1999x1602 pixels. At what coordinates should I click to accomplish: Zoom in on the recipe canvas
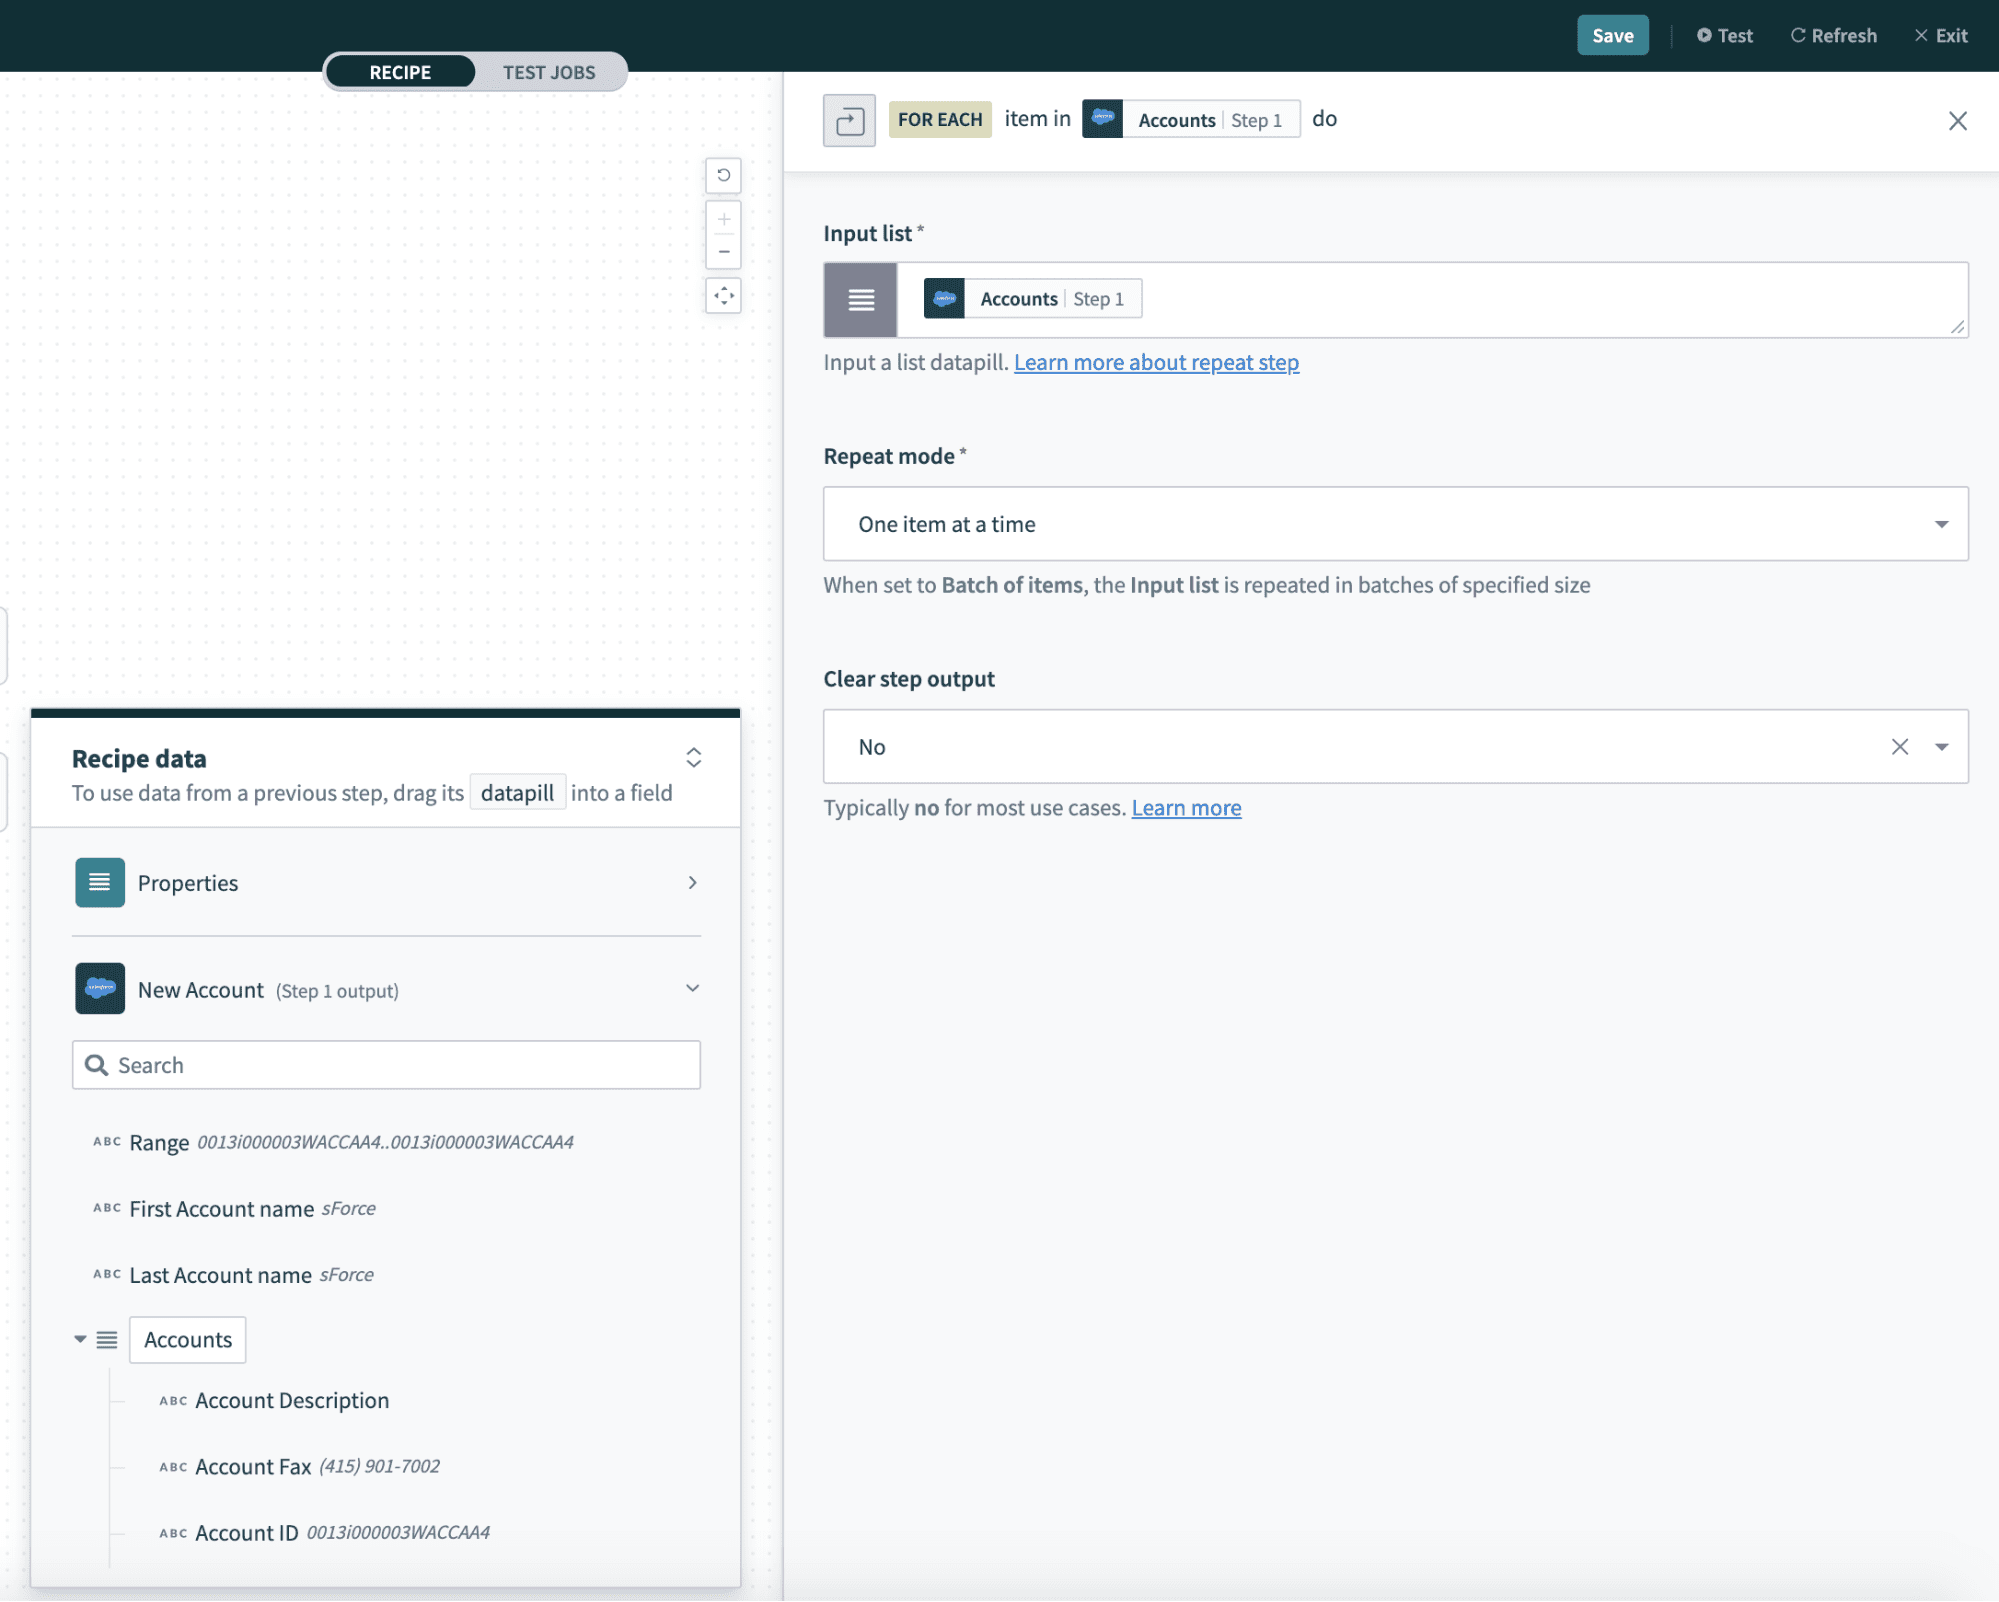(x=723, y=219)
